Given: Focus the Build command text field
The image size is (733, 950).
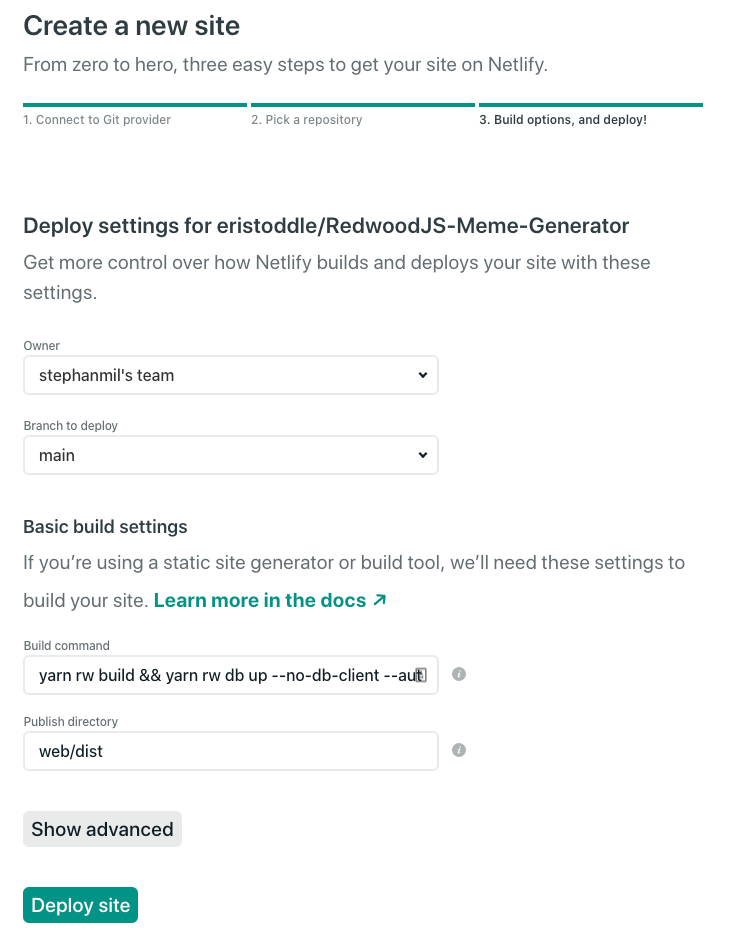Looking at the screenshot, I should tap(220, 675).
